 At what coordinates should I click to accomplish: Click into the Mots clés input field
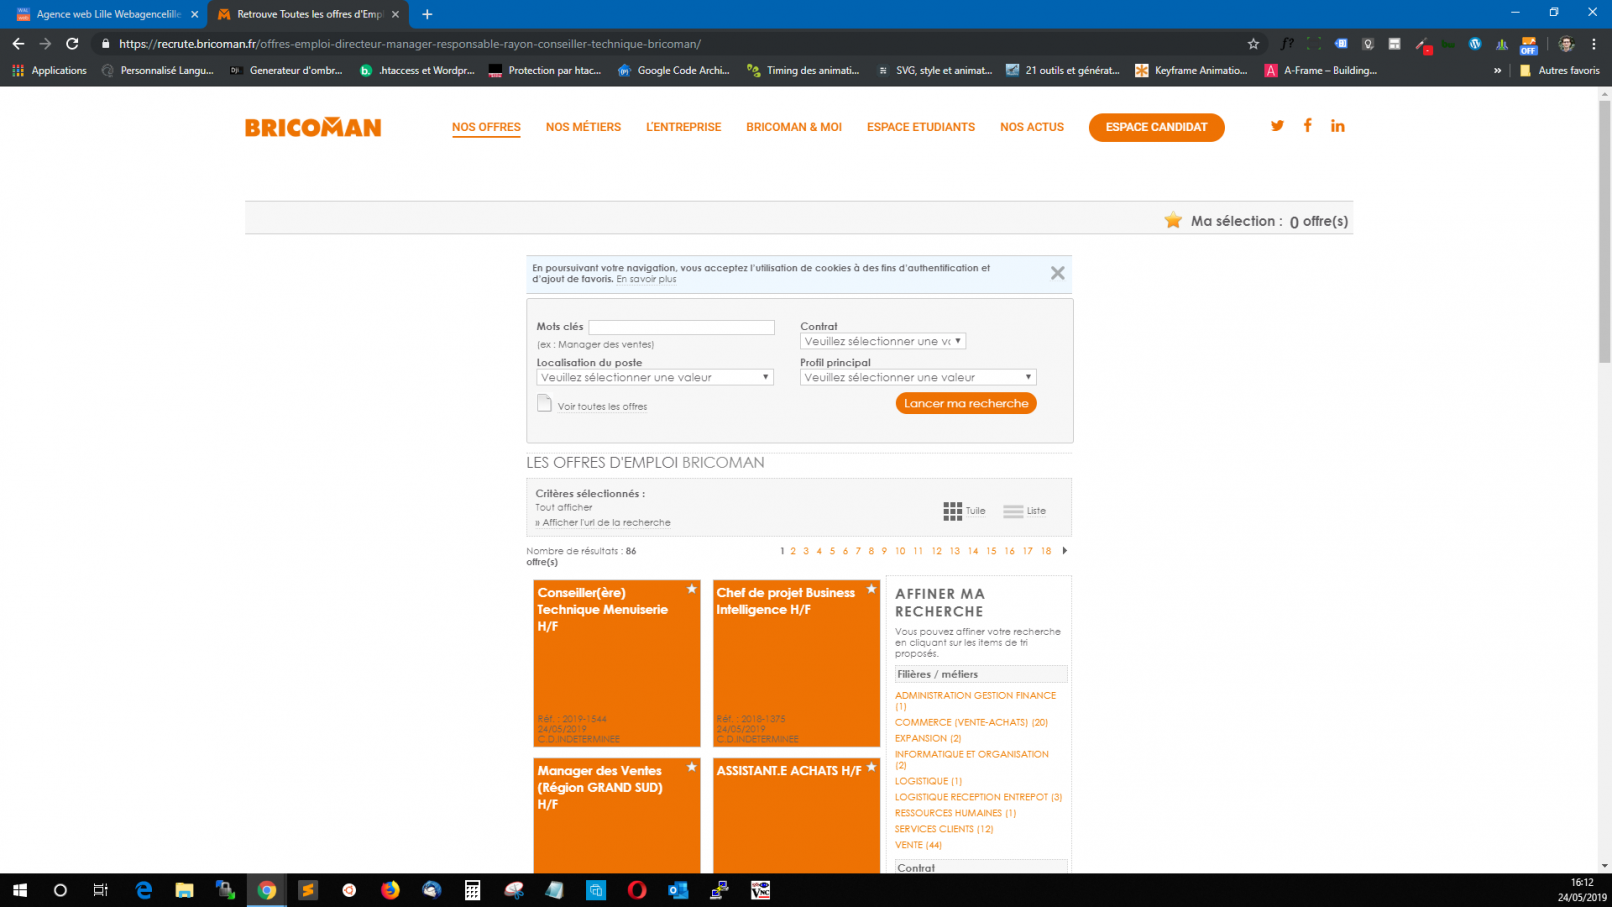[681, 327]
